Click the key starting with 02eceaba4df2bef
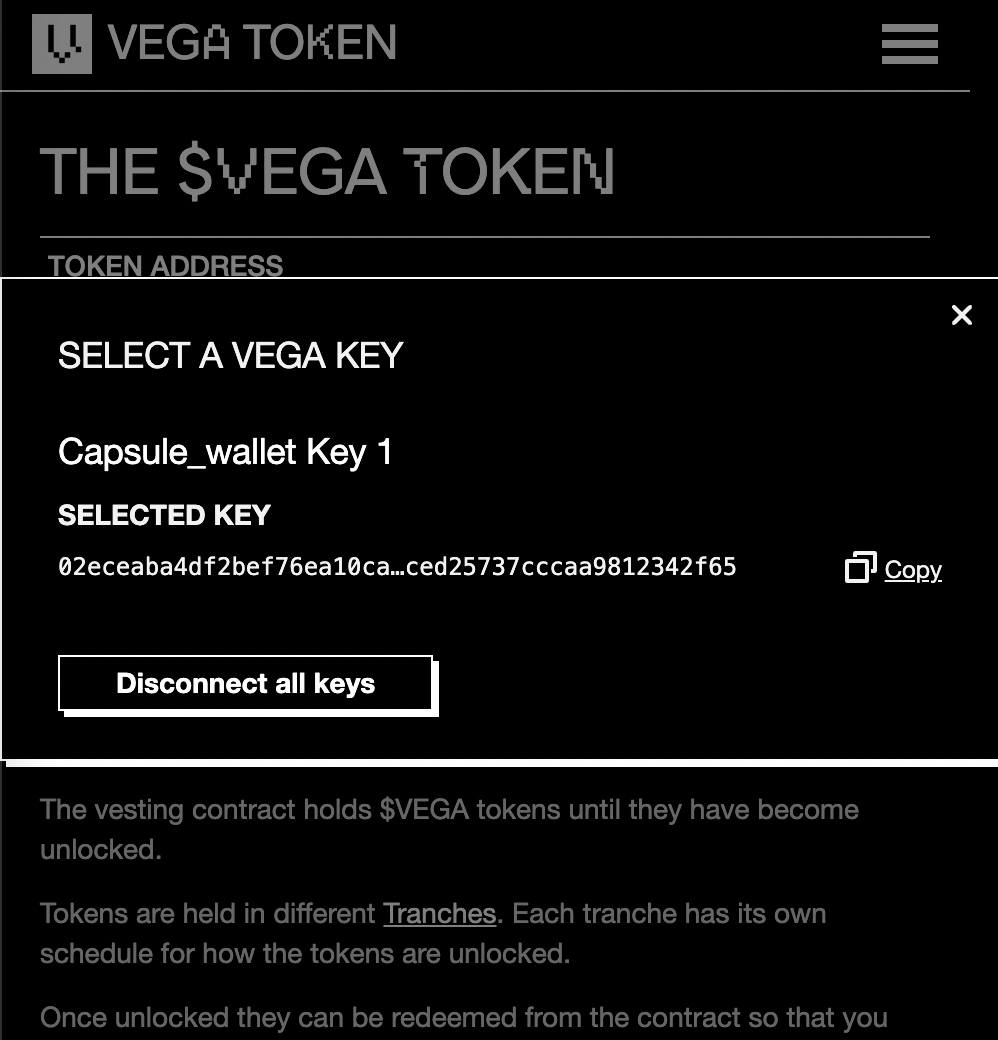The width and height of the screenshot is (998, 1040). 398,567
